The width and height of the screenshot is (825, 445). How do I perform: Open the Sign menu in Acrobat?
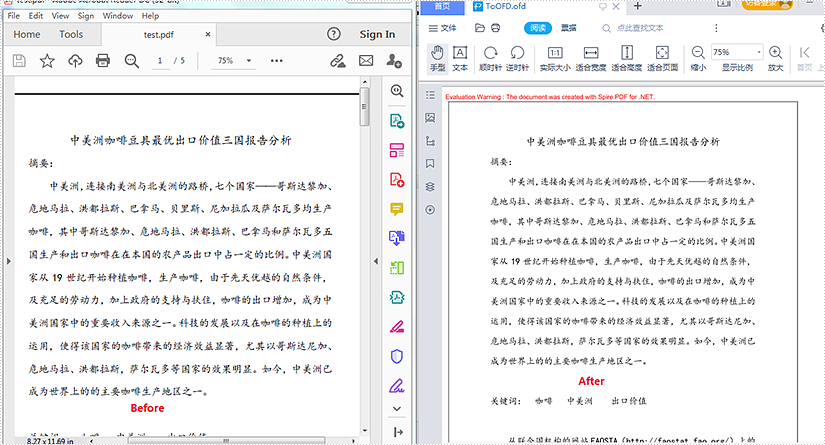pyautogui.click(x=86, y=16)
